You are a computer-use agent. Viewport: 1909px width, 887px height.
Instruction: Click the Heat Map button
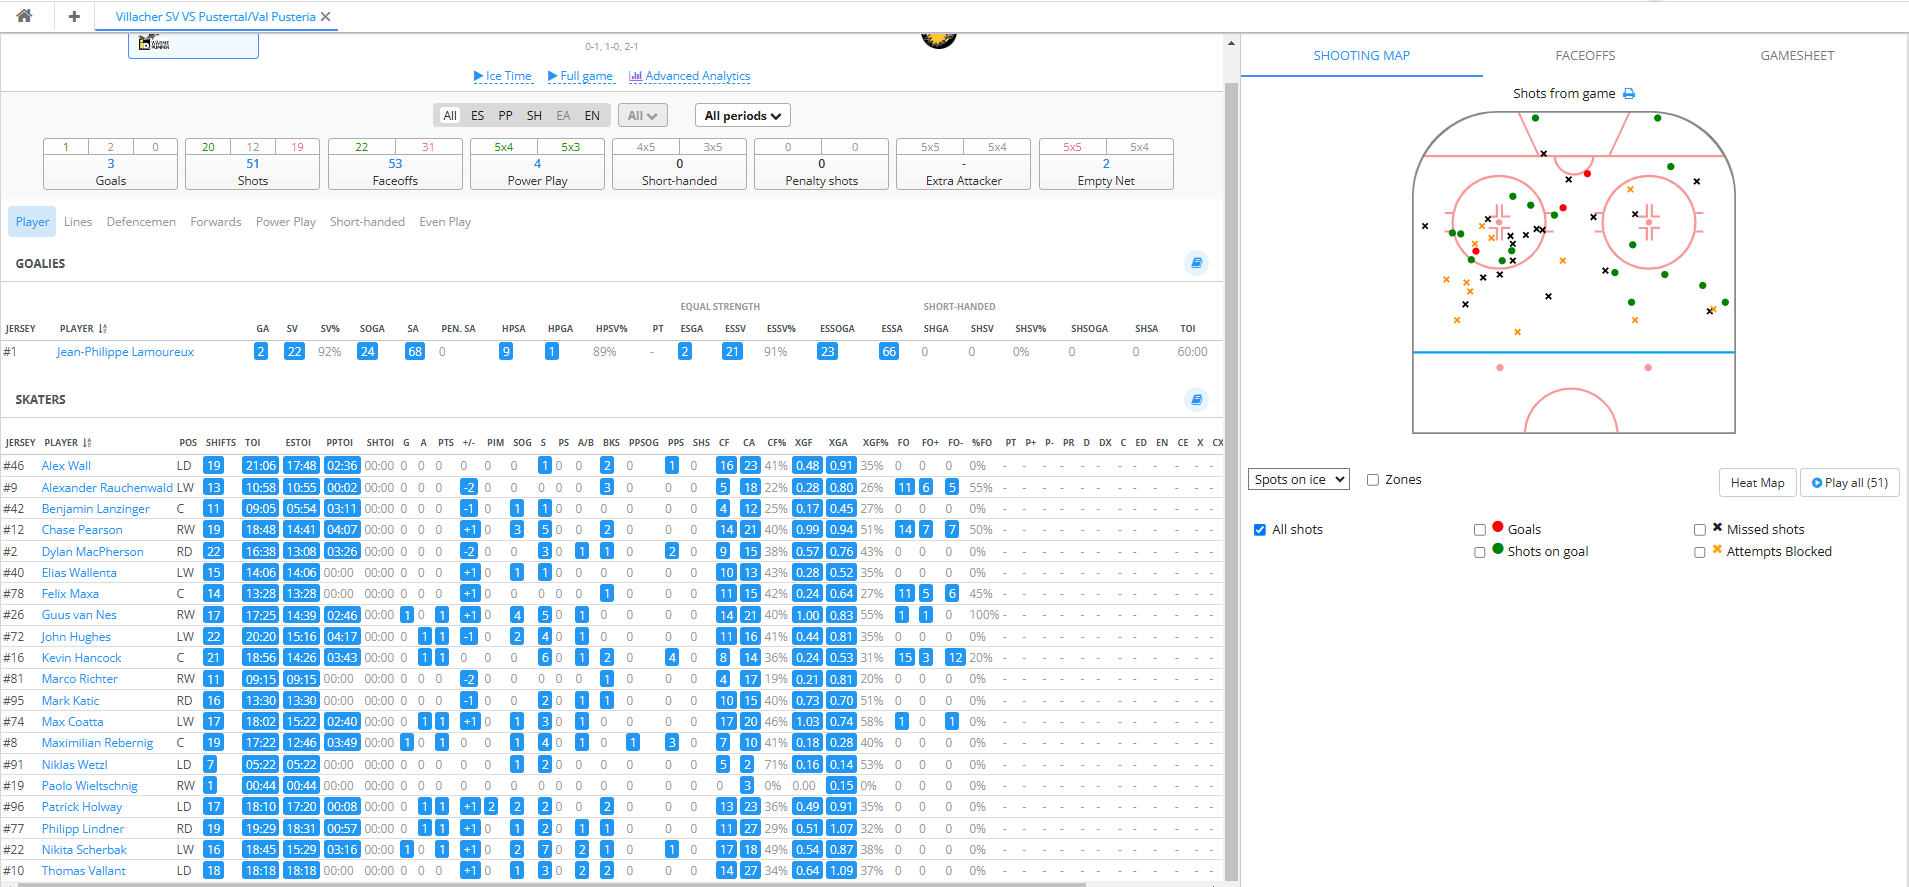point(1757,483)
